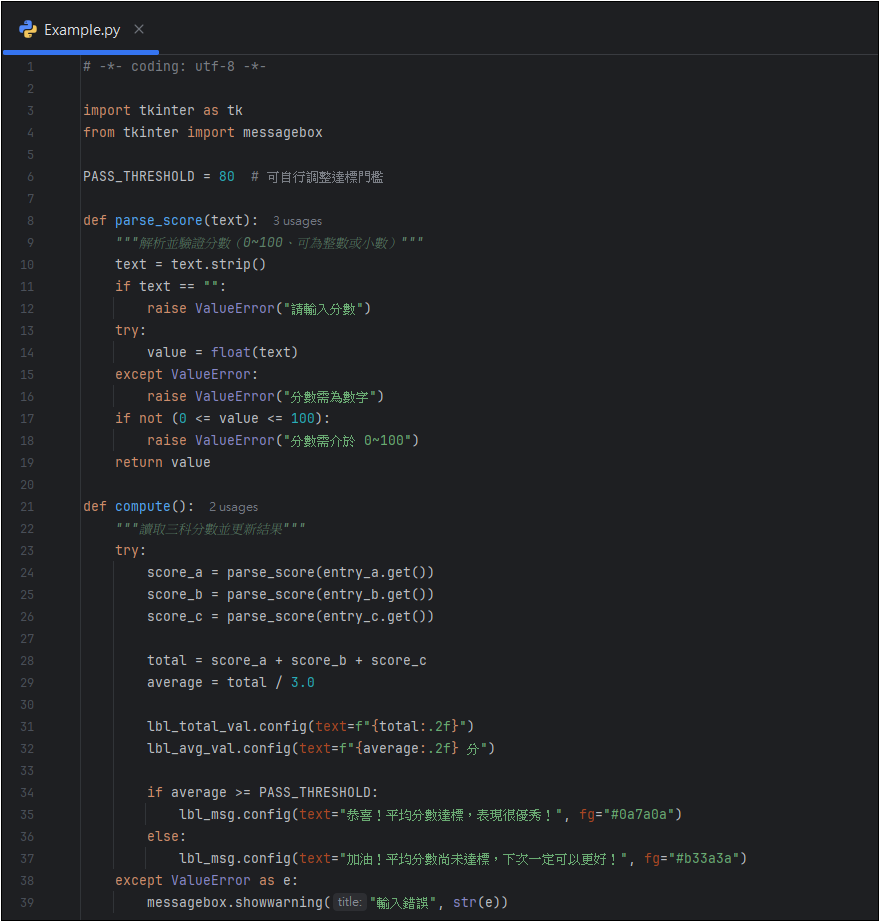Image resolution: width=880 pixels, height=922 pixels.
Task: Click the 3.0 divisor on line 29
Action: [x=302, y=683]
